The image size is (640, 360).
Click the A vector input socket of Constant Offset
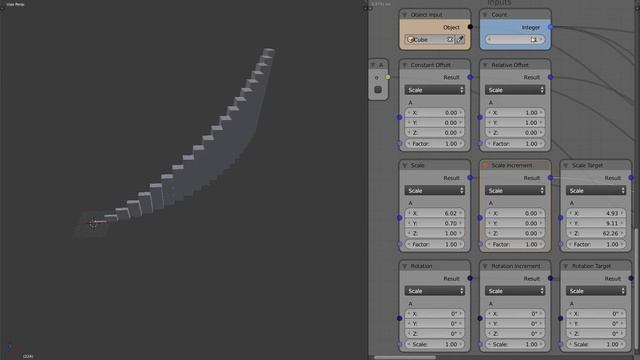click(400, 118)
